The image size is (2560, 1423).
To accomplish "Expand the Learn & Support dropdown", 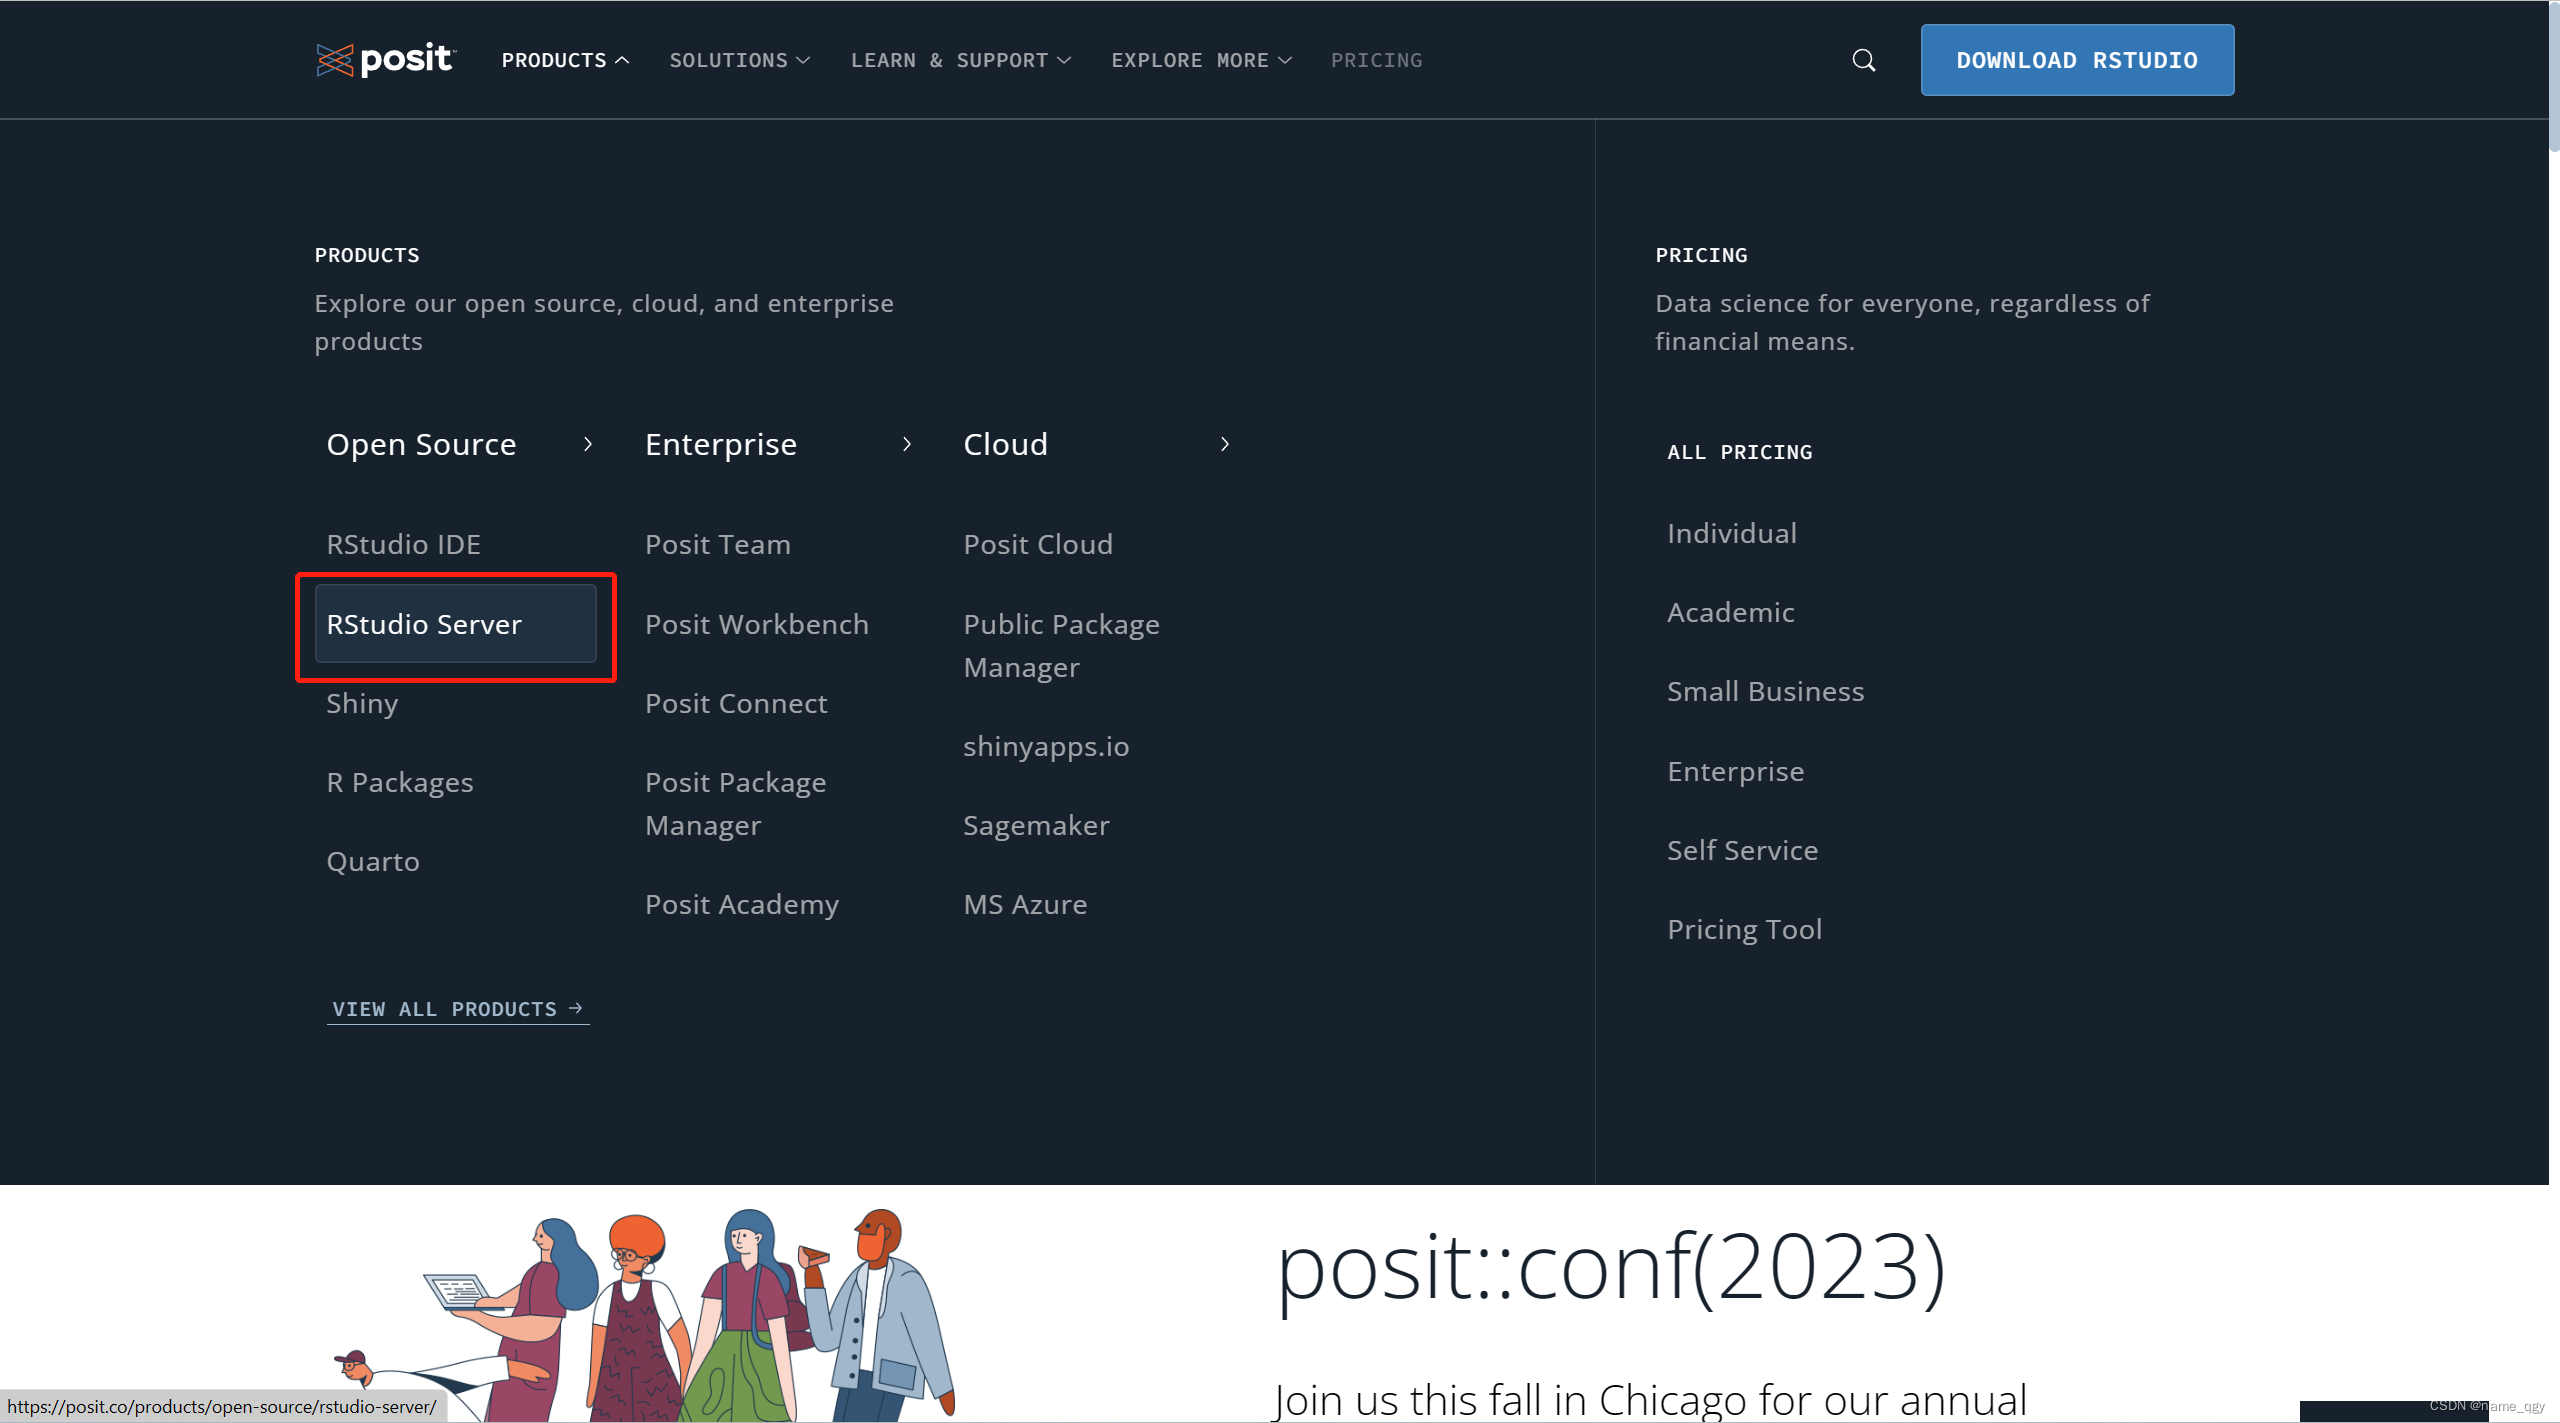I will 961,60.
